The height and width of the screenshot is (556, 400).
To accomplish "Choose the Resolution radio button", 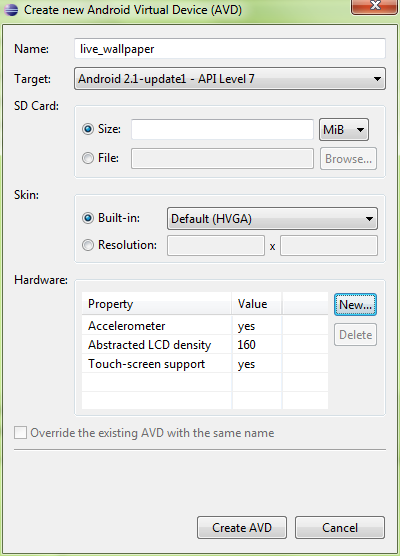I will pyautogui.click(x=88, y=245).
